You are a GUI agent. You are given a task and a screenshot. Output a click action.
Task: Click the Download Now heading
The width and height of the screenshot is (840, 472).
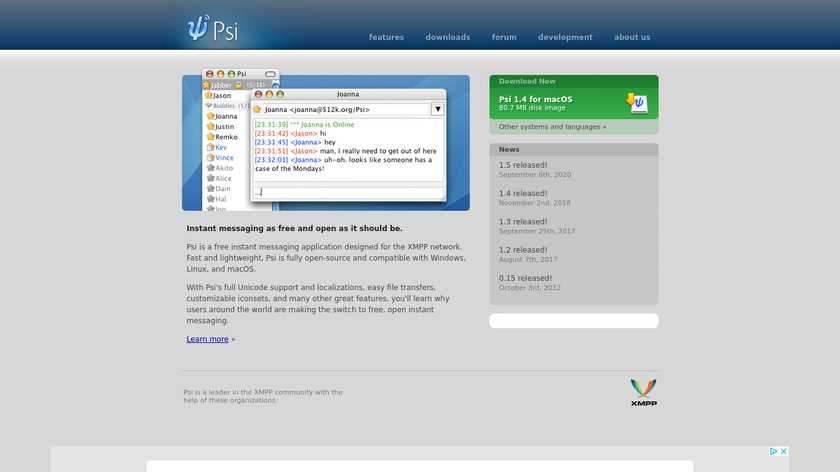pos(527,81)
